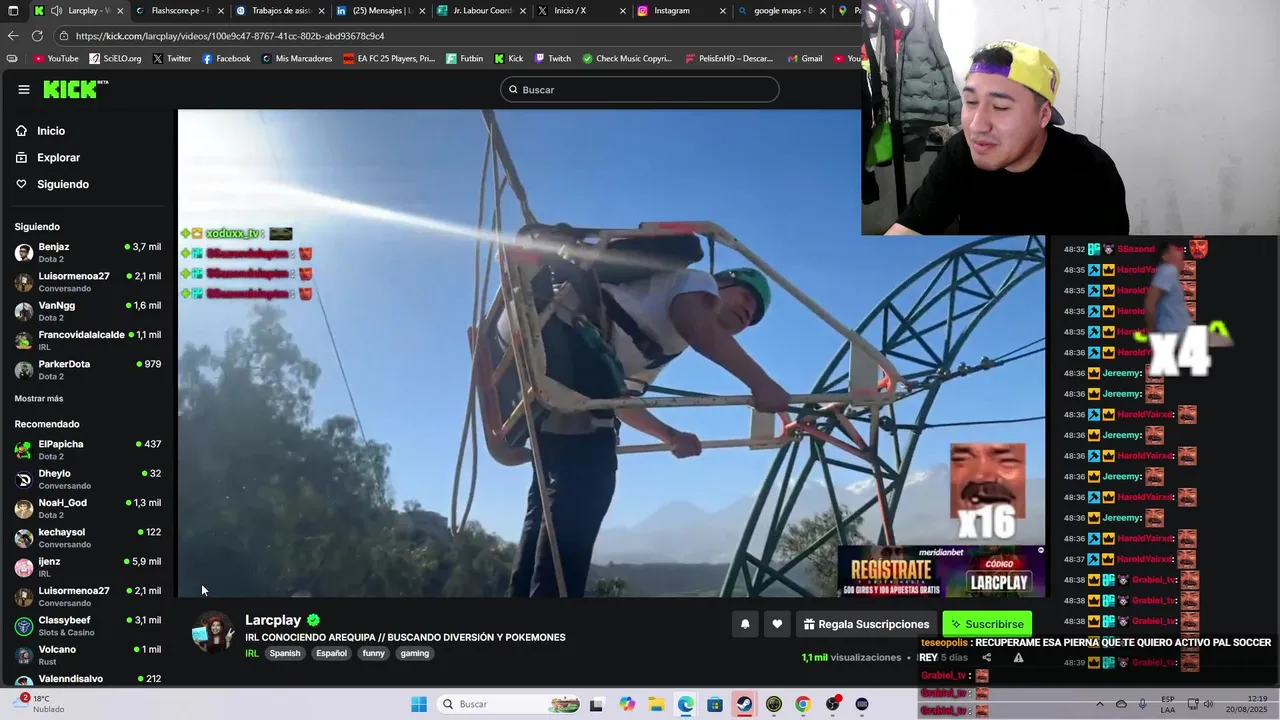
Task: Switch to Trabajos de asistente tab
Action: [x=279, y=11]
